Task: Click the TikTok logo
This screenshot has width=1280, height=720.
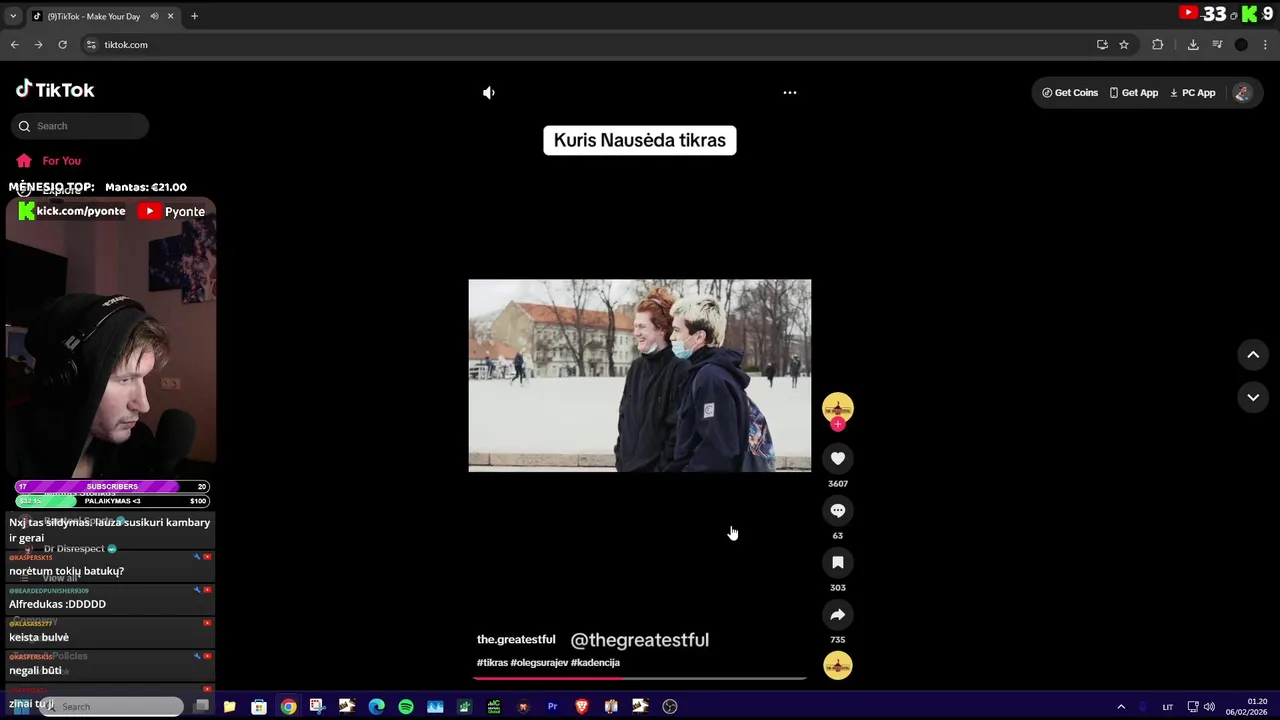Action: coord(55,89)
